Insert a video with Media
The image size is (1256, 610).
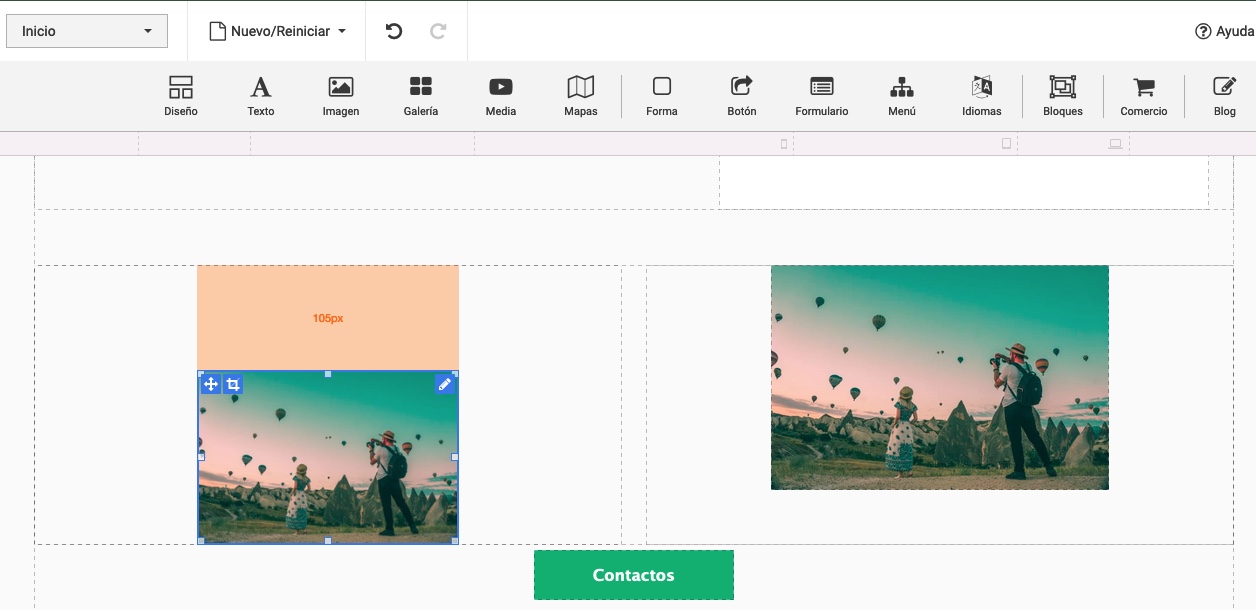click(x=500, y=96)
